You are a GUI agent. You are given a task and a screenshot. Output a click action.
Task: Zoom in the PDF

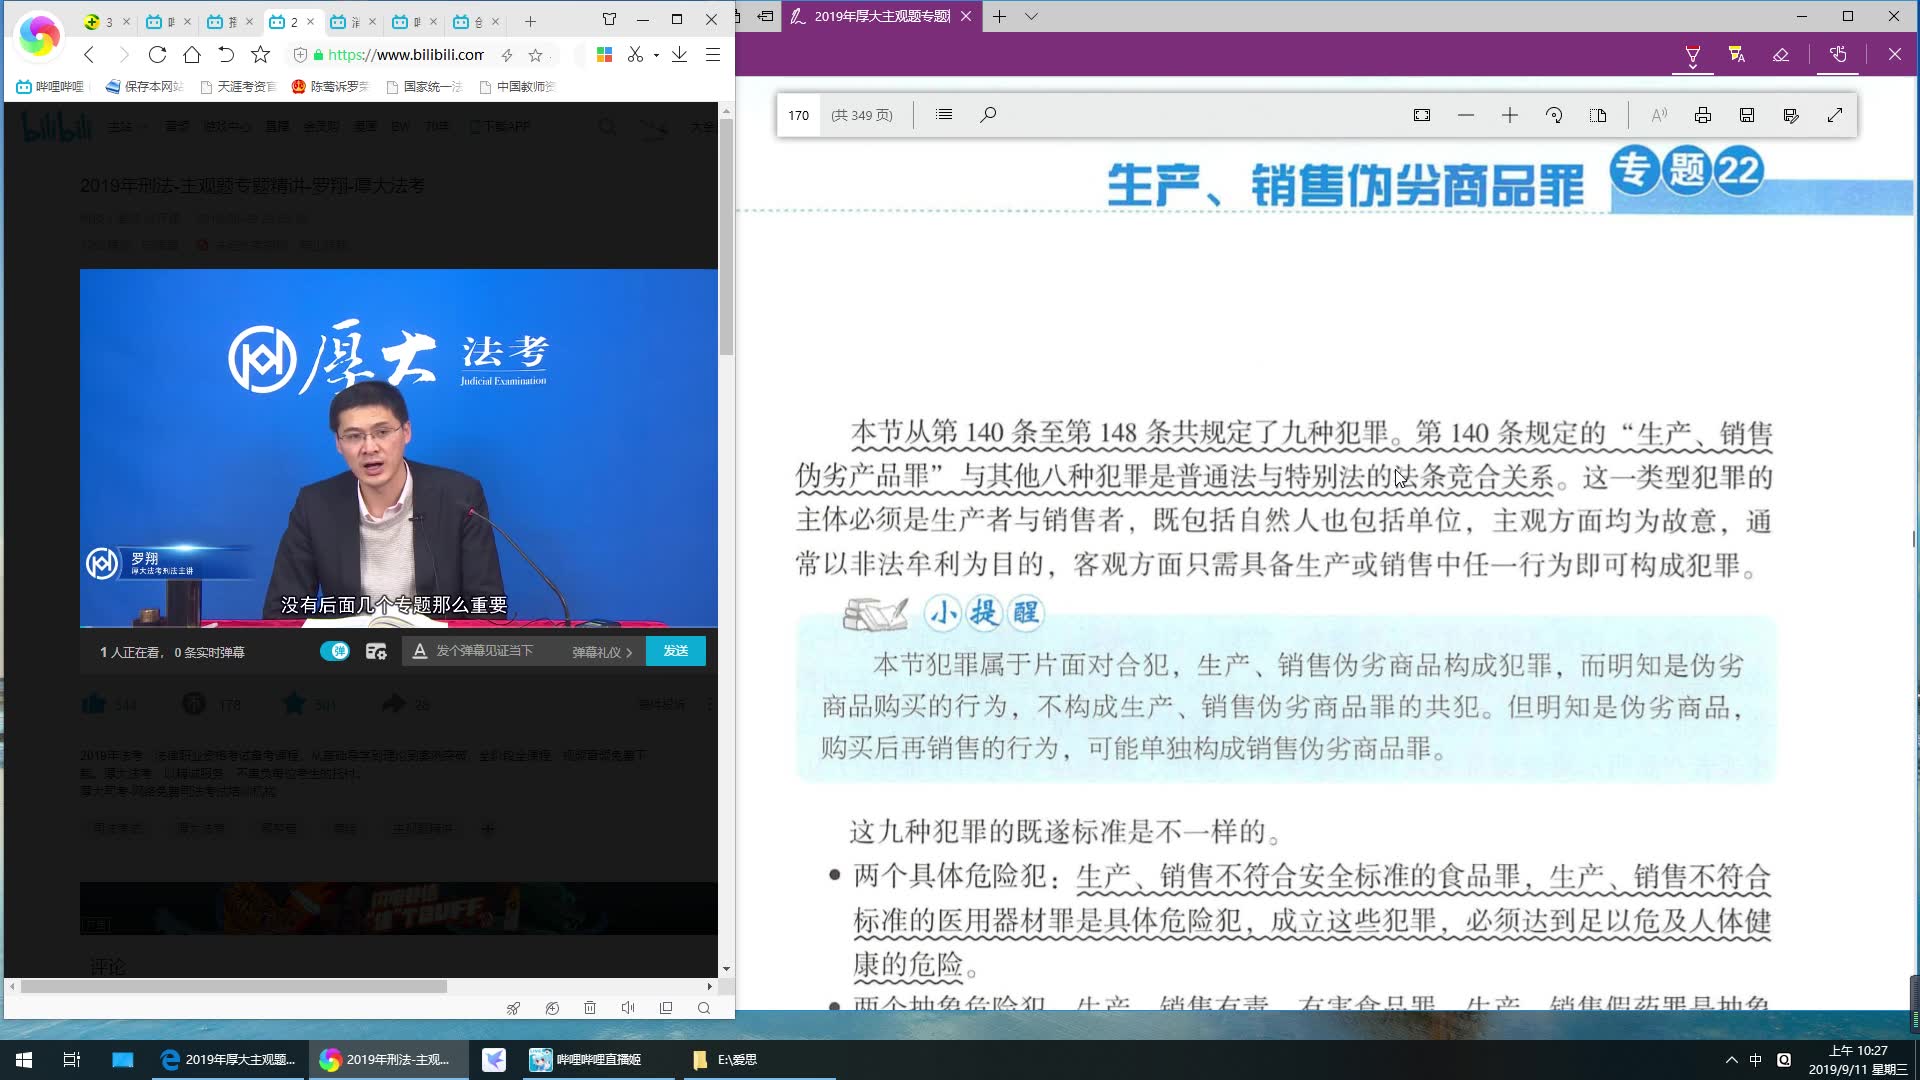tap(1510, 115)
